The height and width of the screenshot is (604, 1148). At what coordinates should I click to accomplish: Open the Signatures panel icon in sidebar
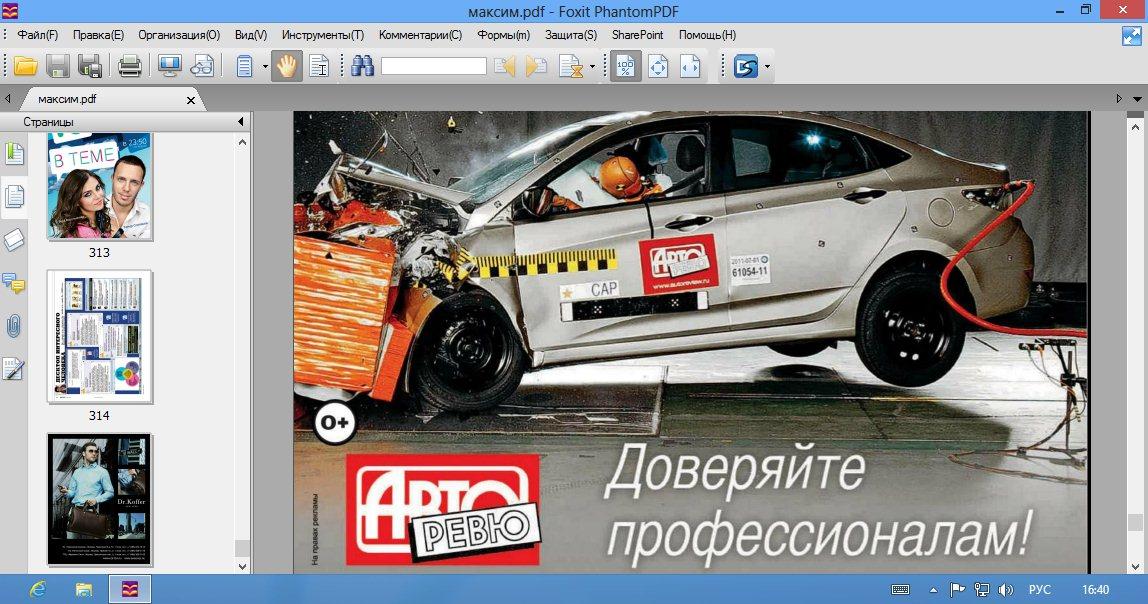pos(13,369)
